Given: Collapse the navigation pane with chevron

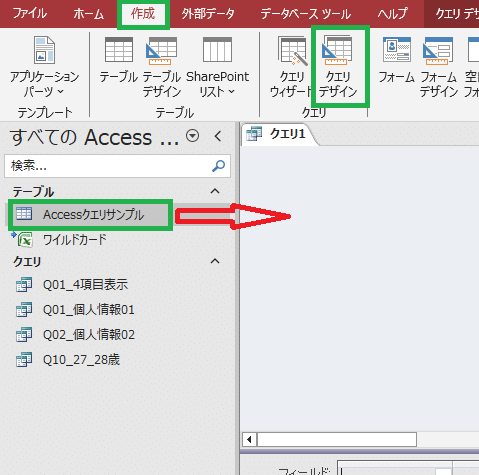Looking at the screenshot, I should point(218,136).
